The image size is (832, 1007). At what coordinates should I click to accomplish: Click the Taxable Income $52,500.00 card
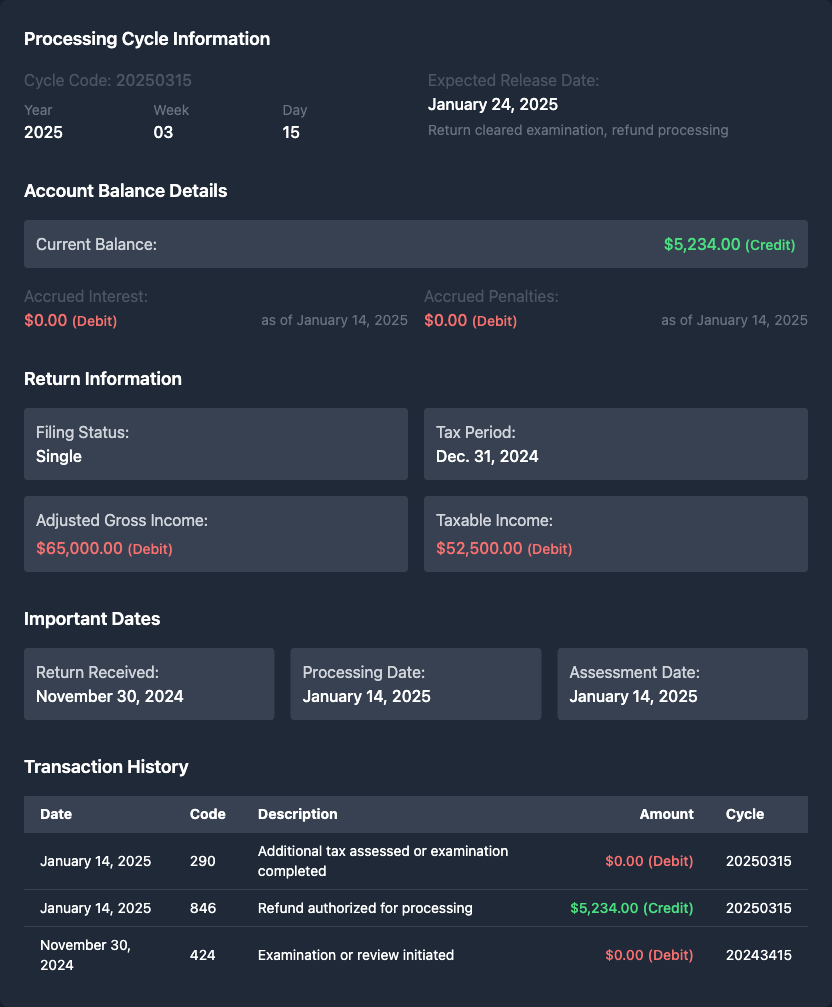615,534
